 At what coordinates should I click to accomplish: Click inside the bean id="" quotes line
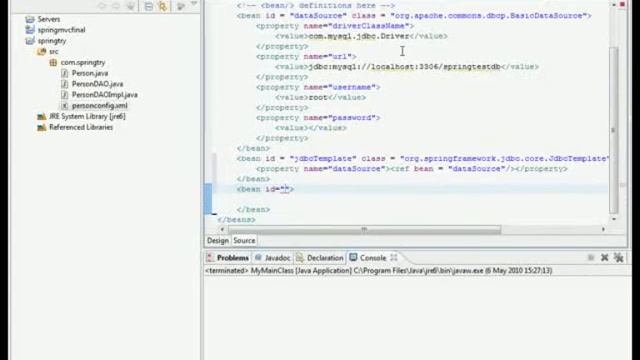[284, 189]
